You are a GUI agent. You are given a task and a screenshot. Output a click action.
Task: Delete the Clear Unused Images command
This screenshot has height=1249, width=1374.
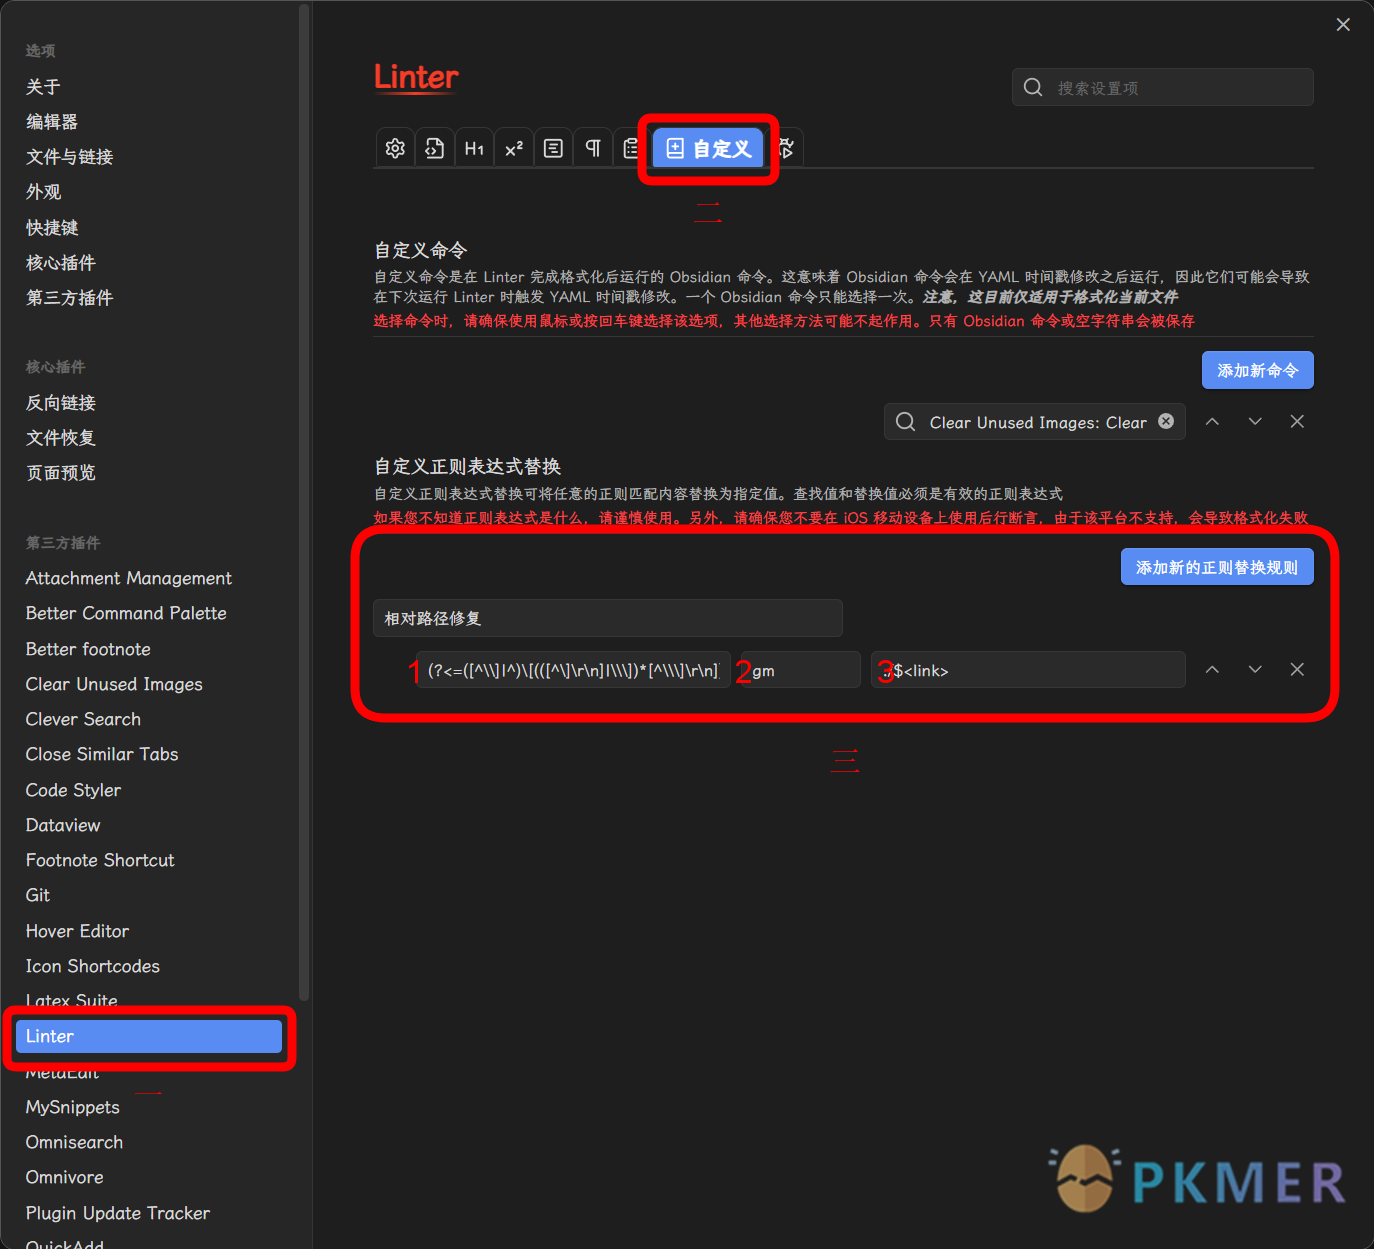(1297, 421)
